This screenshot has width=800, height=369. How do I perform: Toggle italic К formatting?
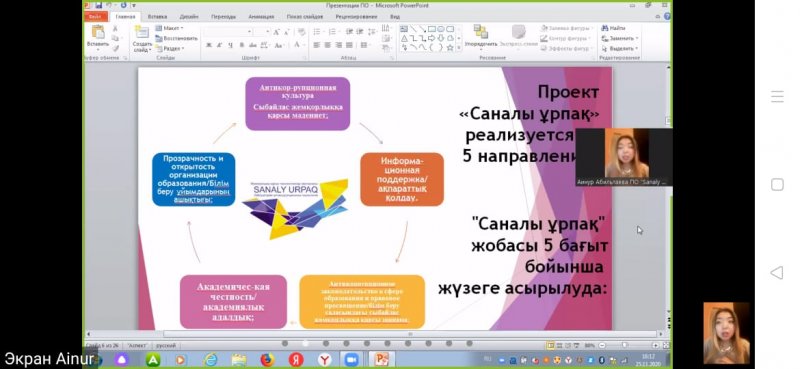[x=219, y=45]
